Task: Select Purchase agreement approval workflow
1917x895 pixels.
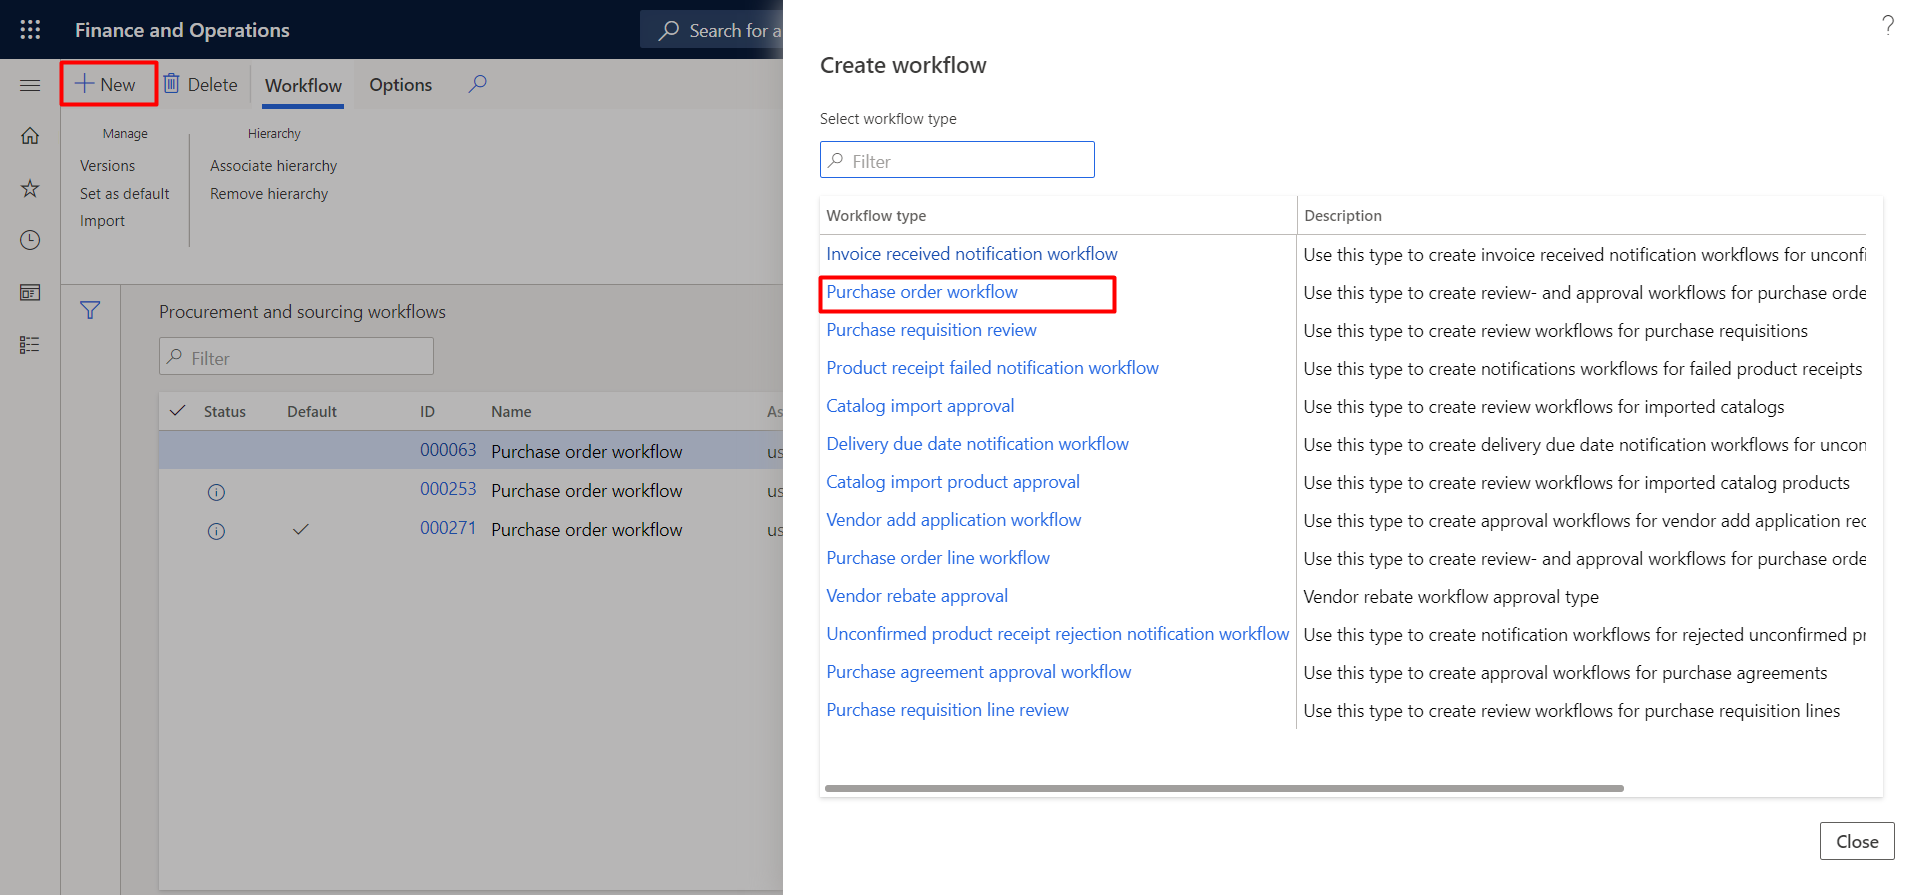Action: pyautogui.click(x=978, y=672)
